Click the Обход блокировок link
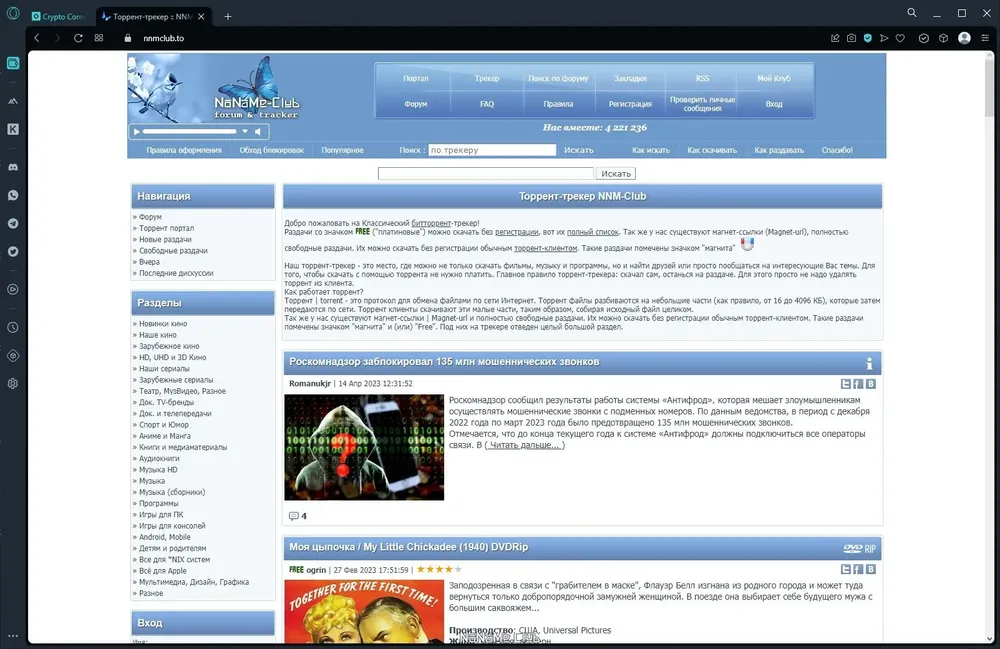The width and height of the screenshot is (1000, 649). point(271,150)
